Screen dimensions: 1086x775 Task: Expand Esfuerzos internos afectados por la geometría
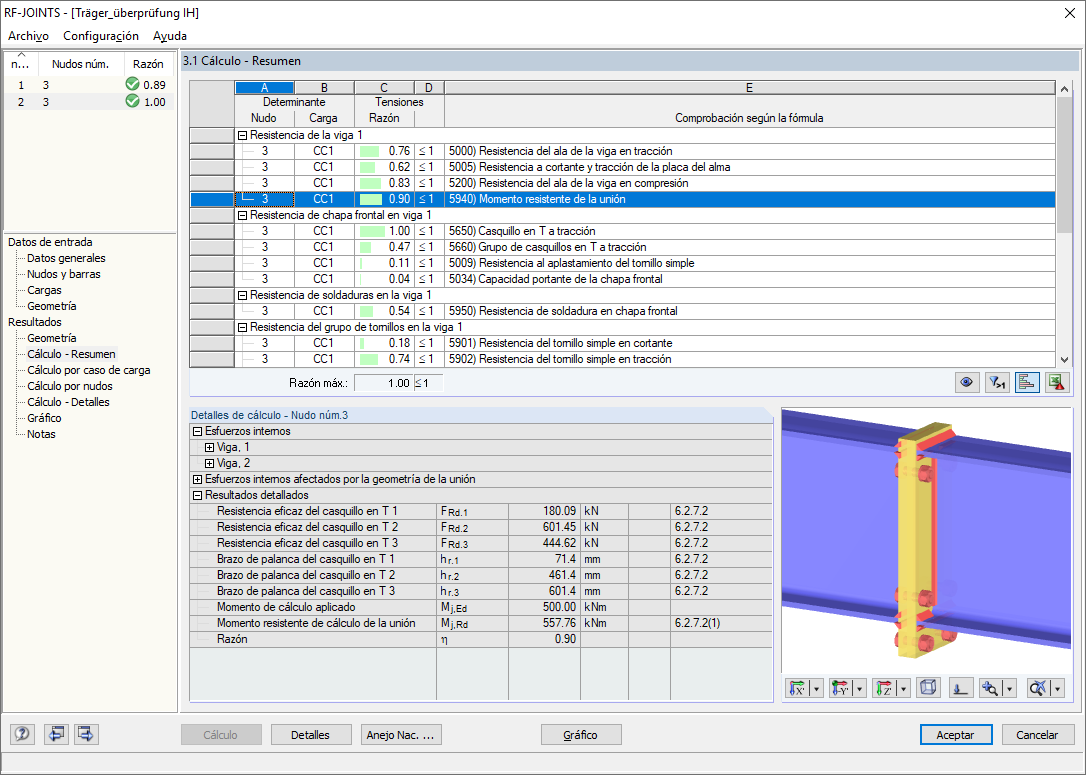198,478
